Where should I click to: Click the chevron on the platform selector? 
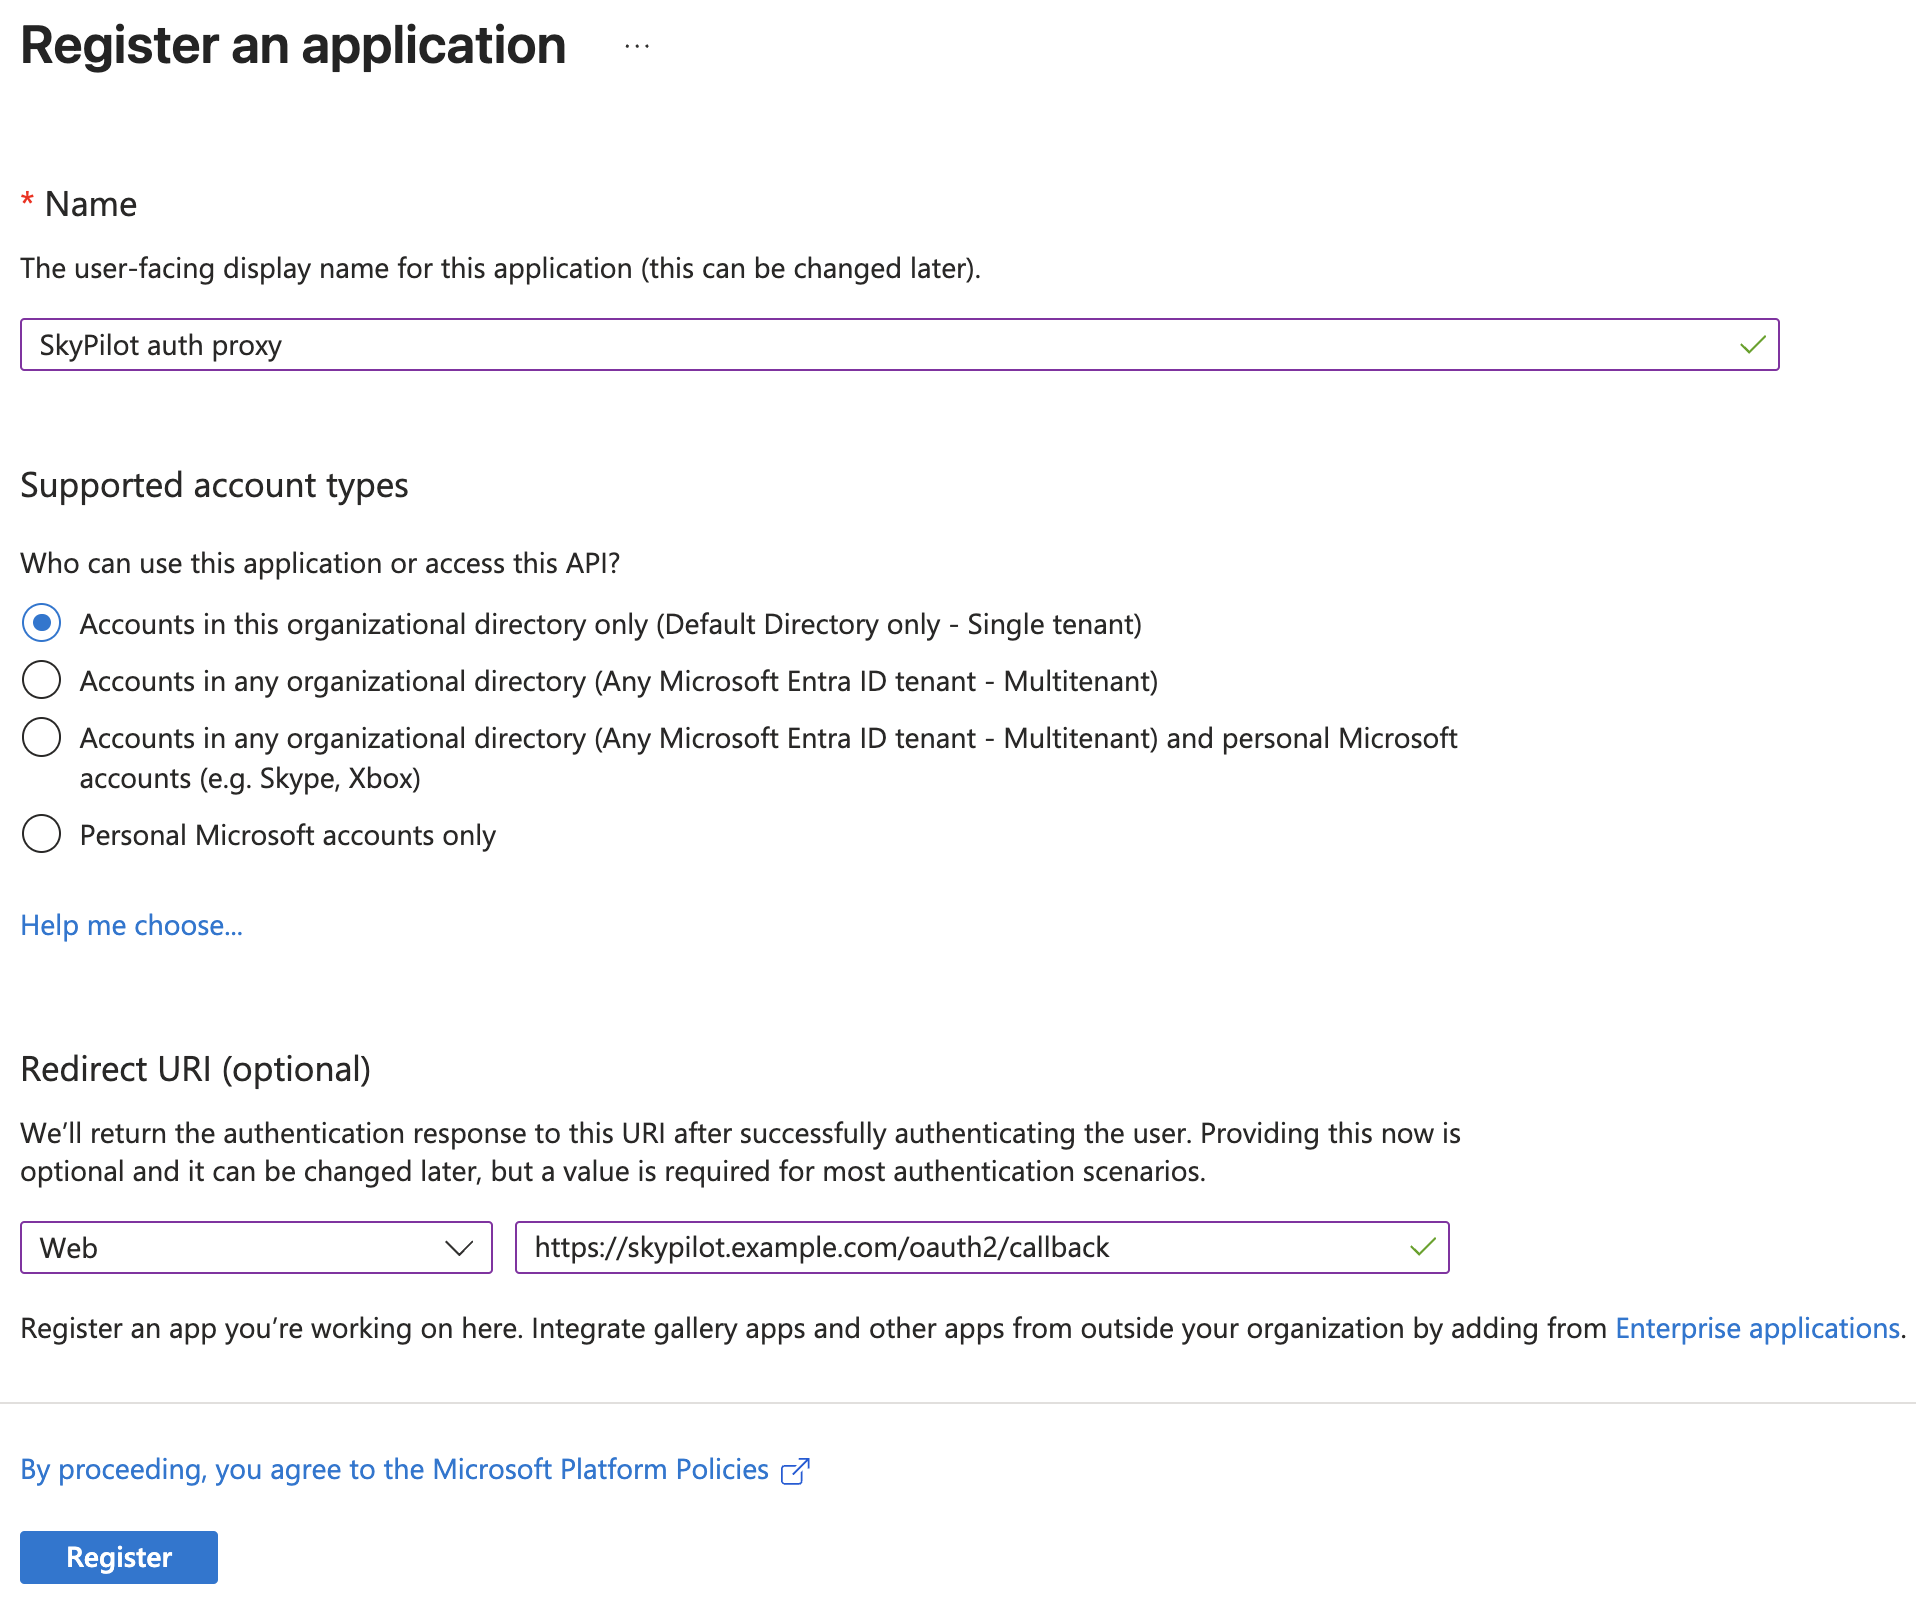(459, 1247)
